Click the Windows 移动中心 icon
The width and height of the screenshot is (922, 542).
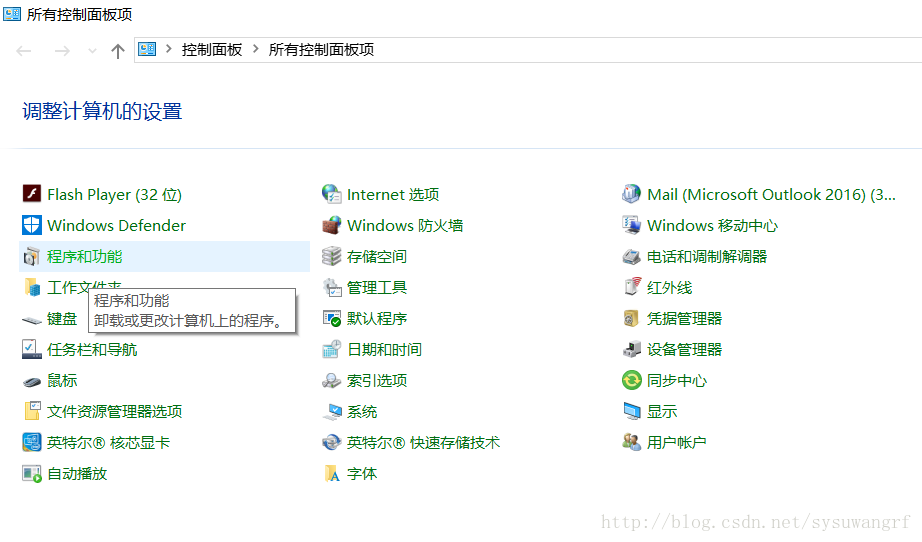pos(632,225)
